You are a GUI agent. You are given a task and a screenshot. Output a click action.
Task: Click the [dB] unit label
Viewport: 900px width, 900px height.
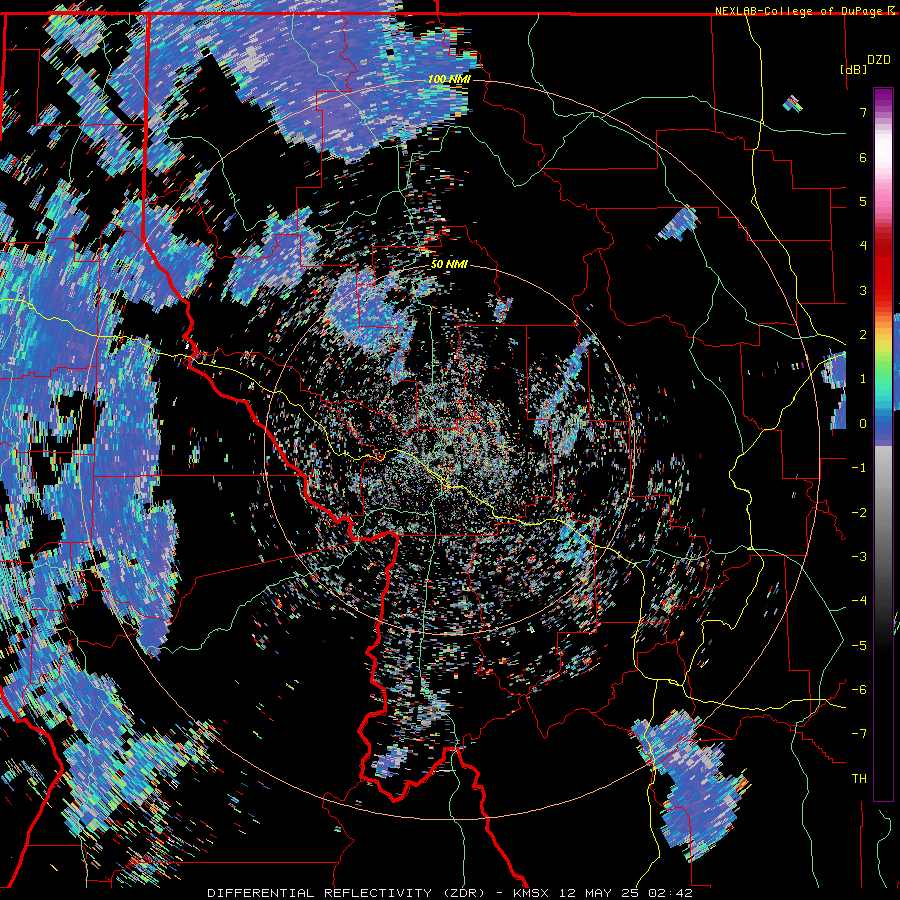coord(854,69)
